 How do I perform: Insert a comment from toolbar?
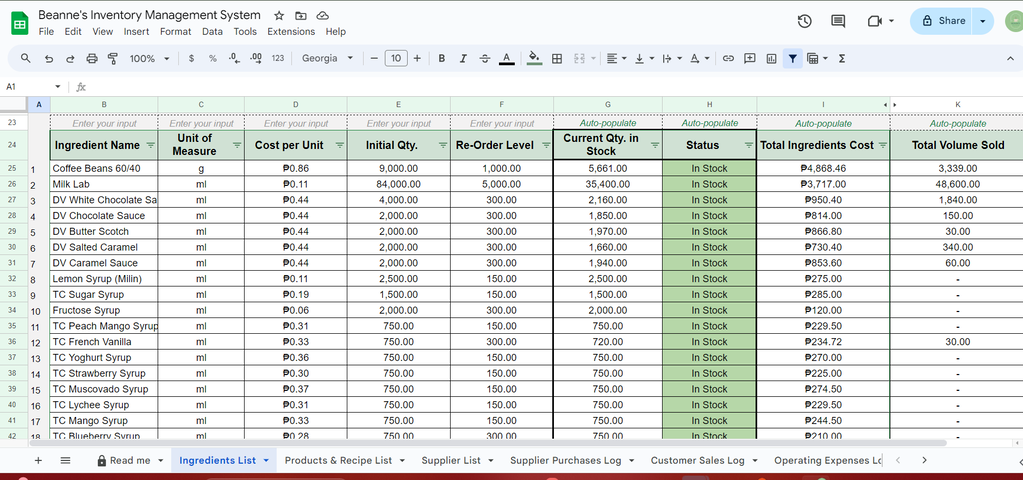pos(750,59)
